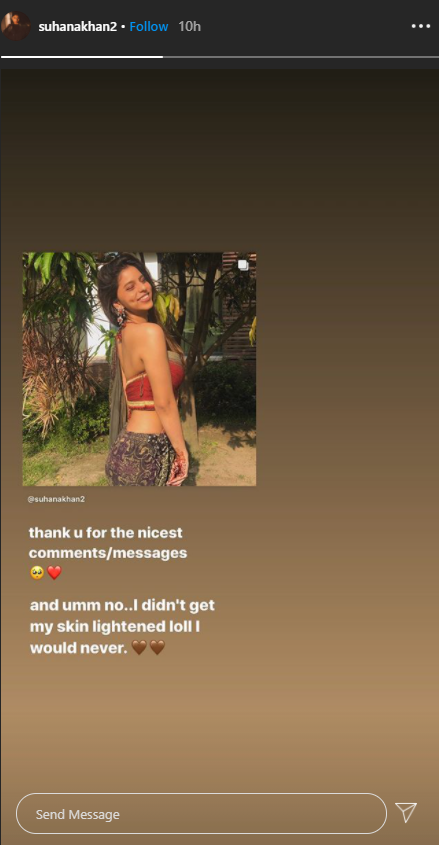Image resolution: width=439 pixels, height=845 pixels.
Task: Open the suhanakhan2 profile avatar
Action: [16, 25]
